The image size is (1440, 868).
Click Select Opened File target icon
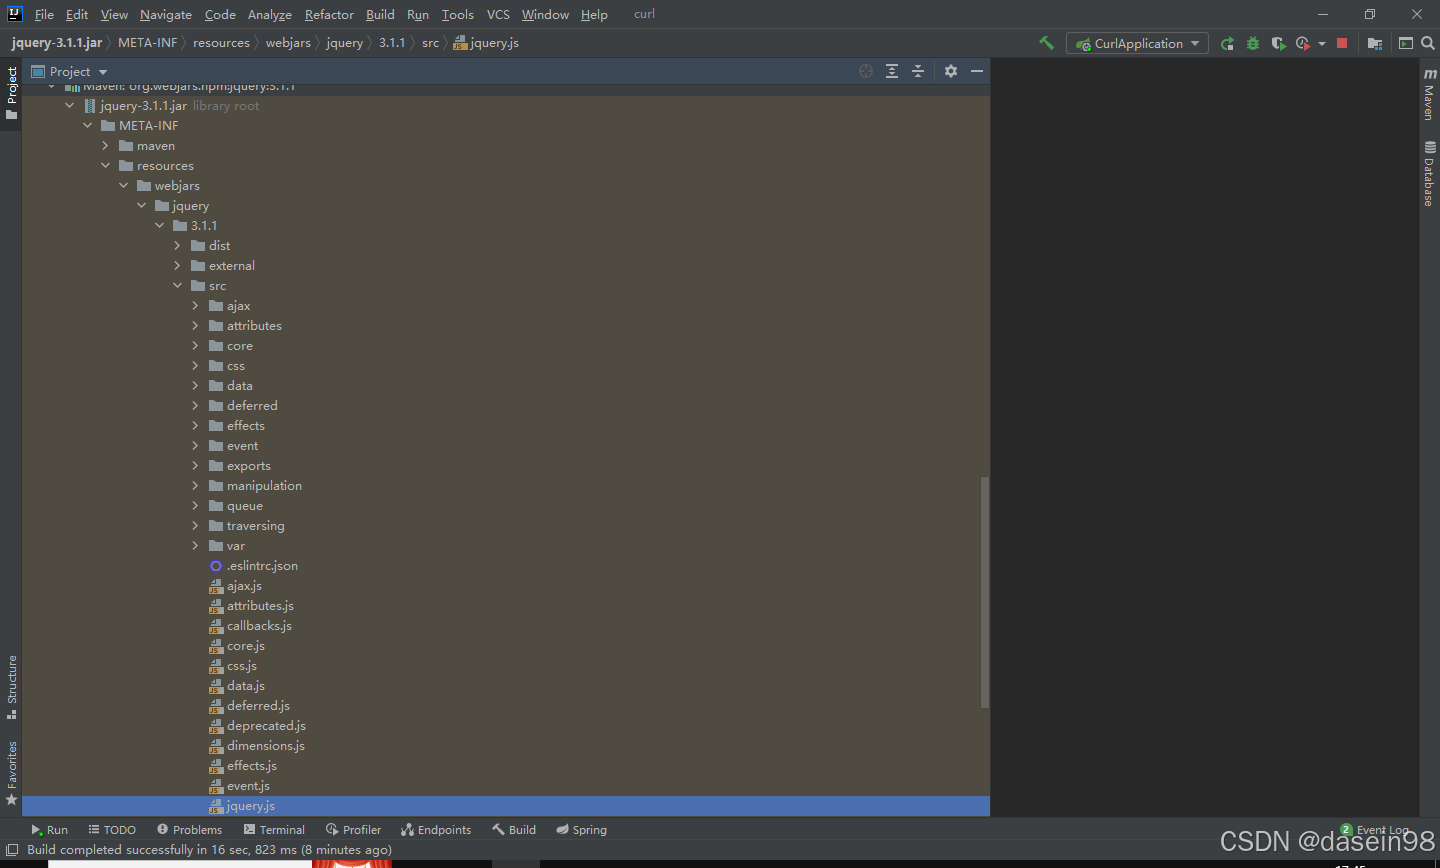pyautogui.click(x=866, y=71)
